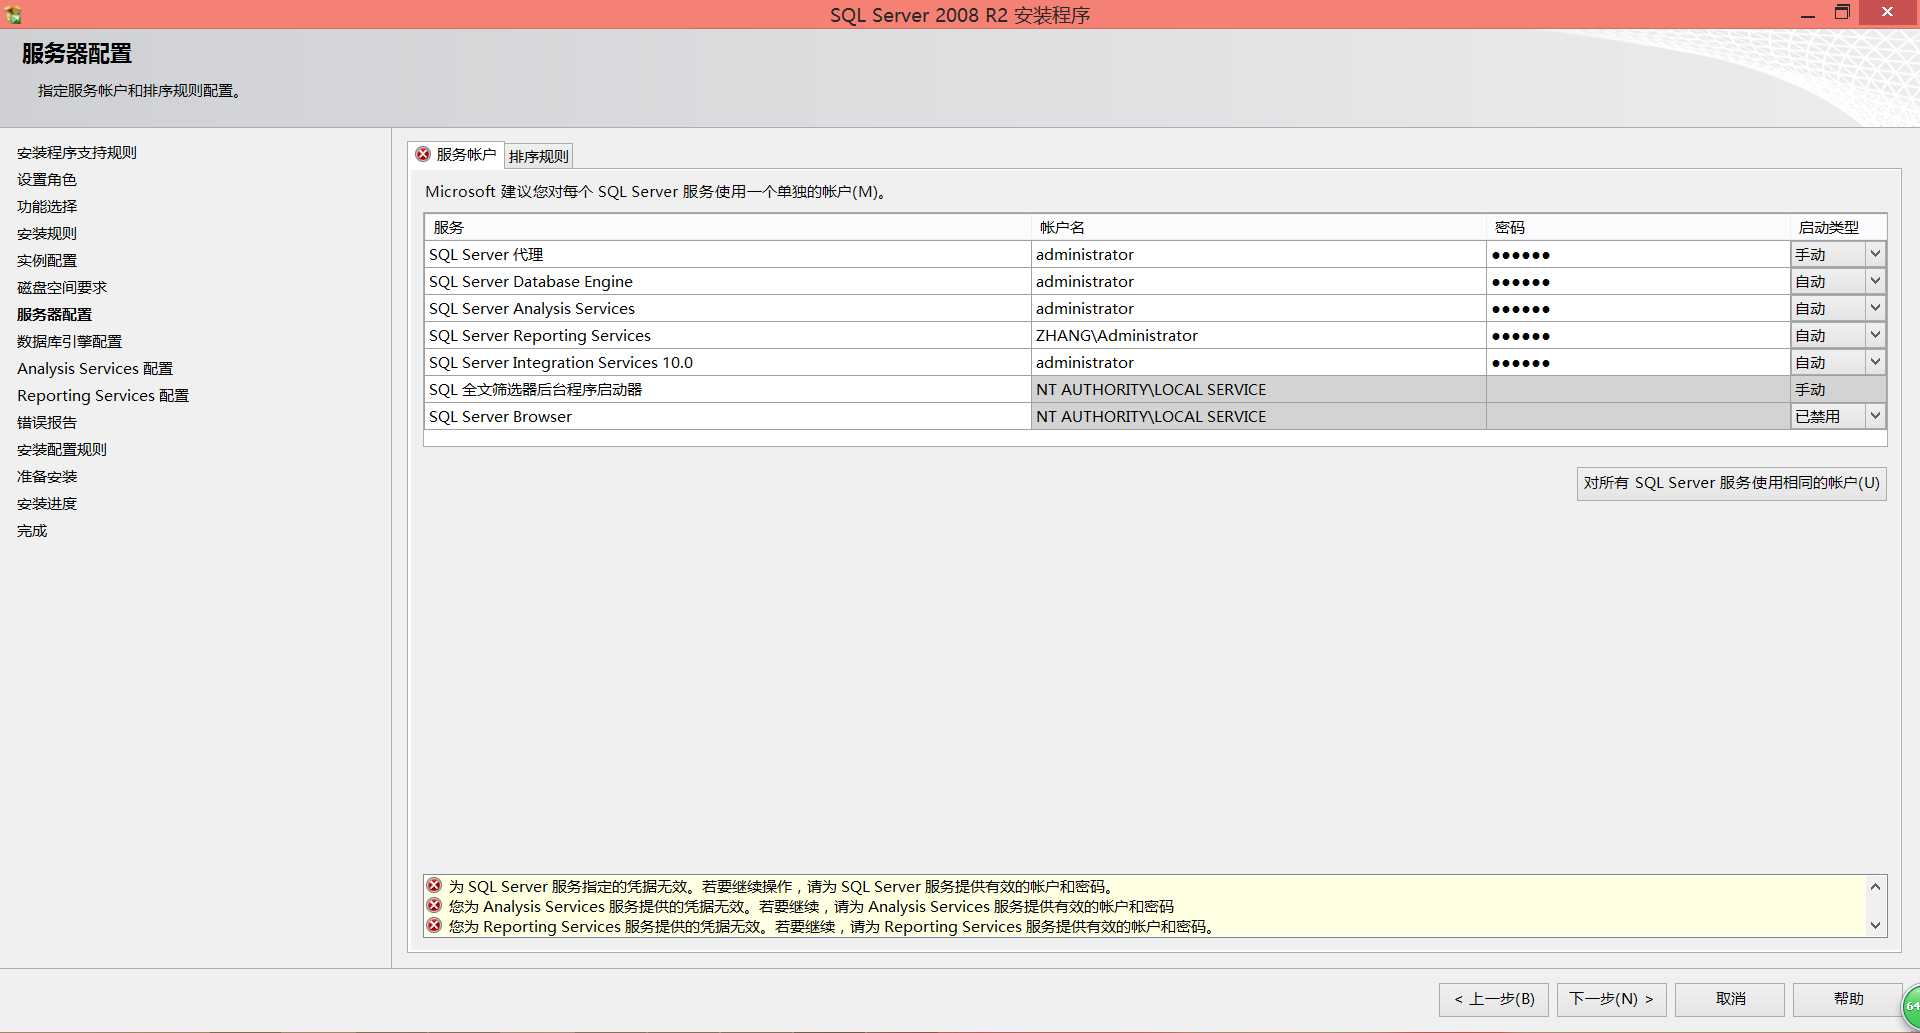Select 安装程序支持规则 step in sidebar
The height and width of the screenshot is (1033, 1920).
tap(77, 153)
